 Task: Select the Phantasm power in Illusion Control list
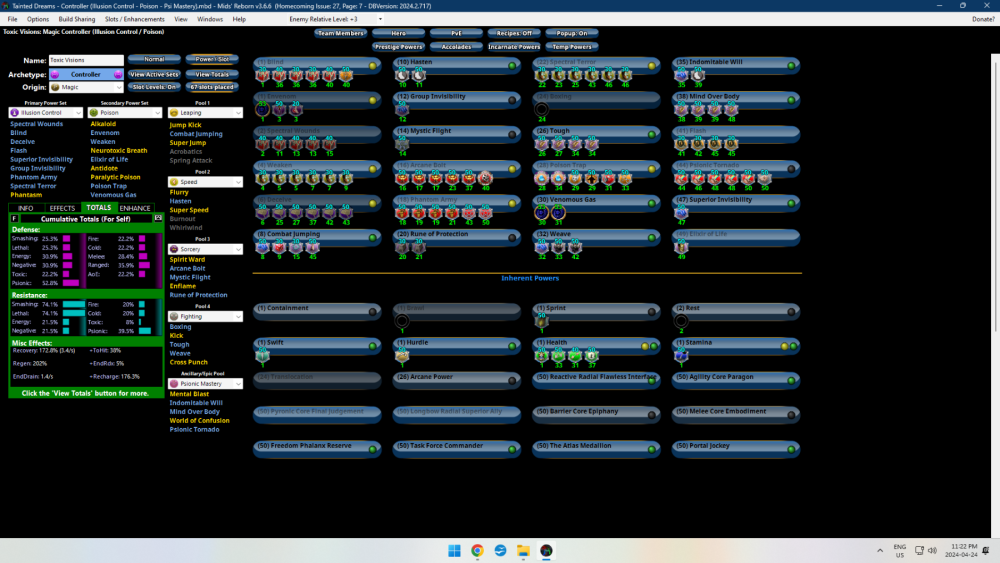coord(26,194)
